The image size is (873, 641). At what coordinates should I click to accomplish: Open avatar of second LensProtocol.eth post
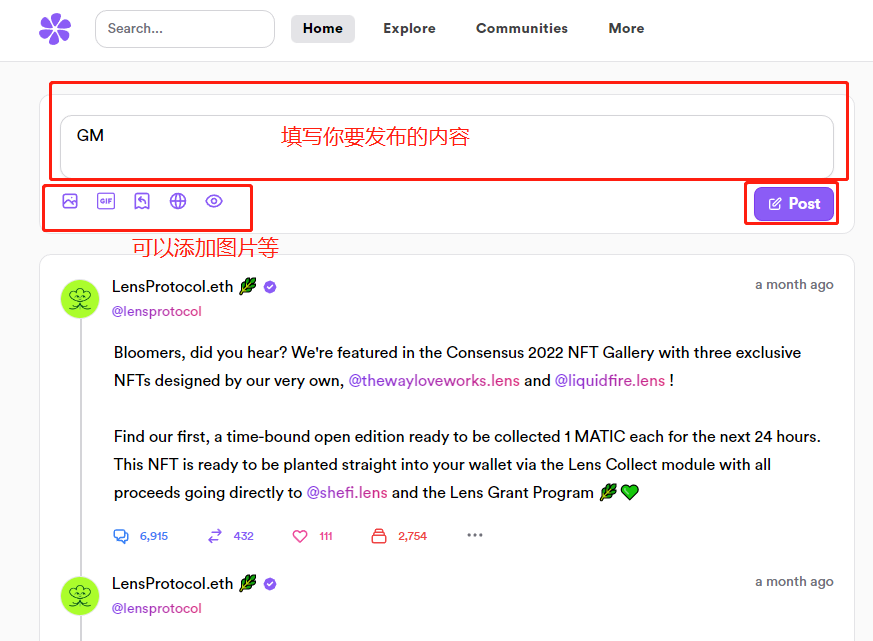[80, 596]
